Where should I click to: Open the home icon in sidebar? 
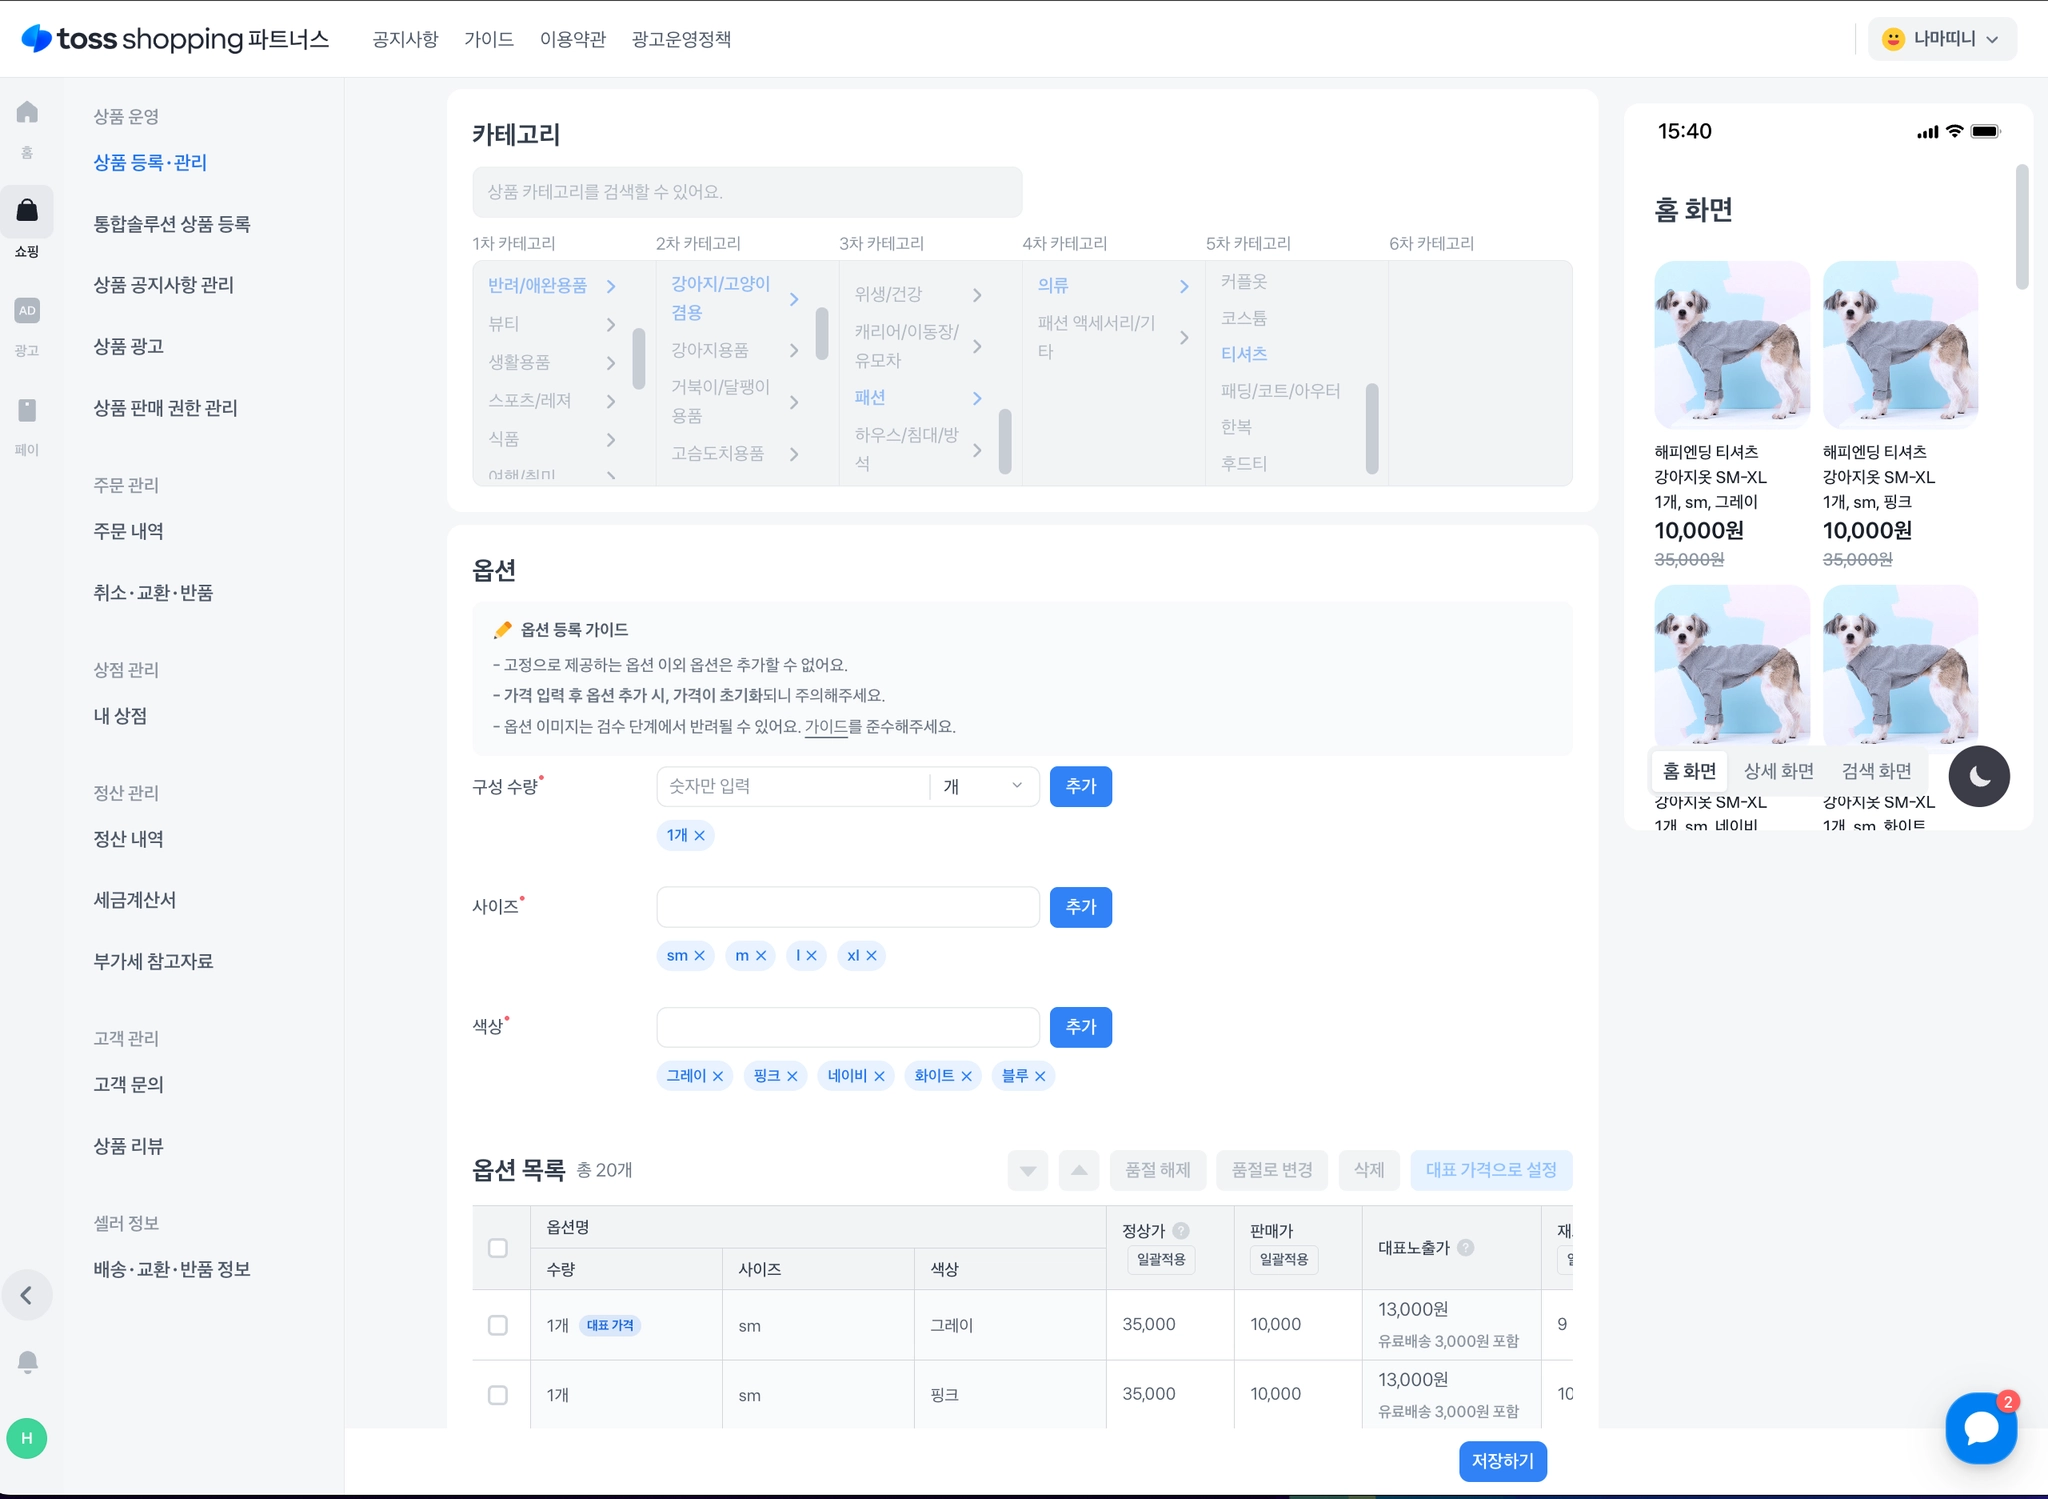pos(27,112)
